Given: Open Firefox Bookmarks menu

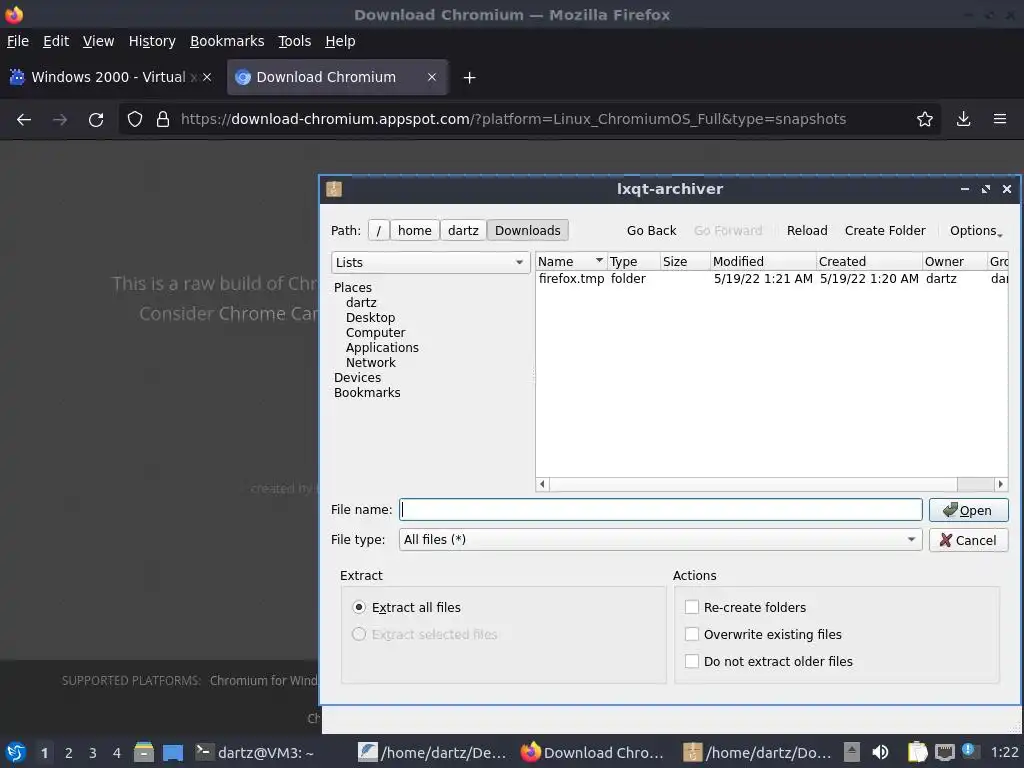Looking at the screenshot, I should (227, 41).
